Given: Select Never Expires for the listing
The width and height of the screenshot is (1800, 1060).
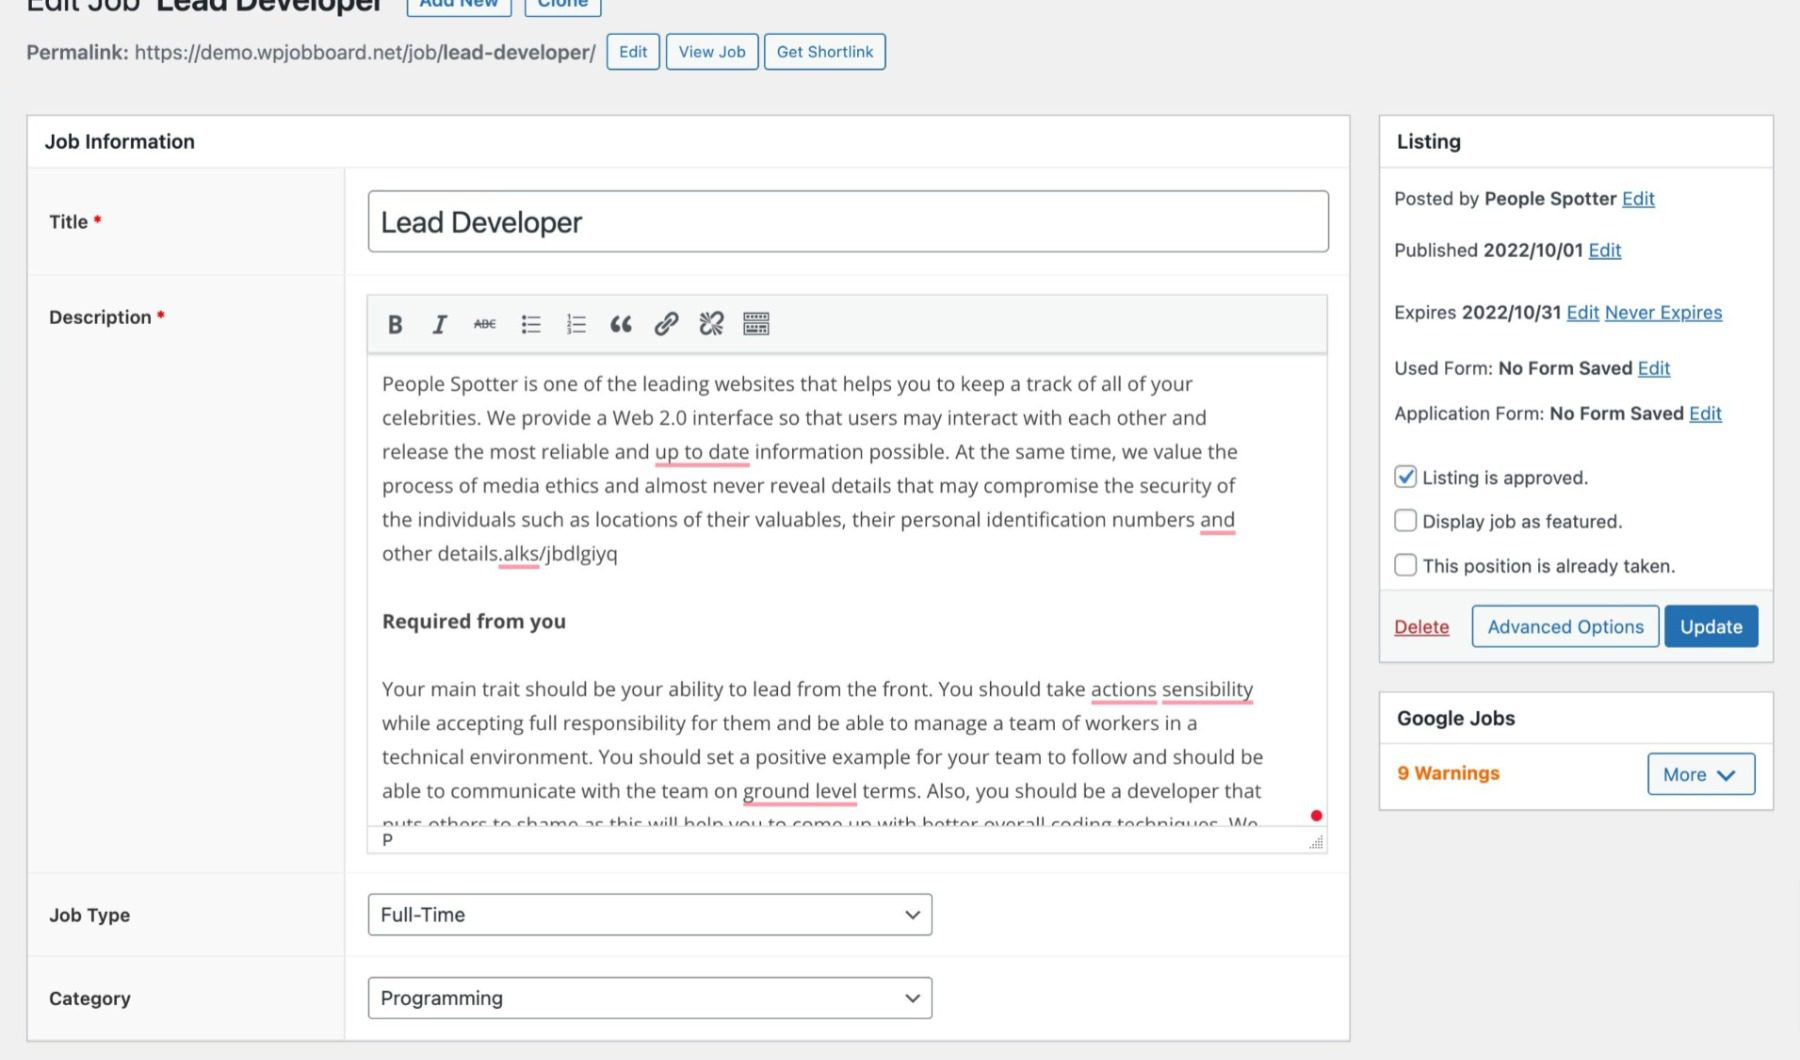Looking at the screenshot, I should [1663, 312].
